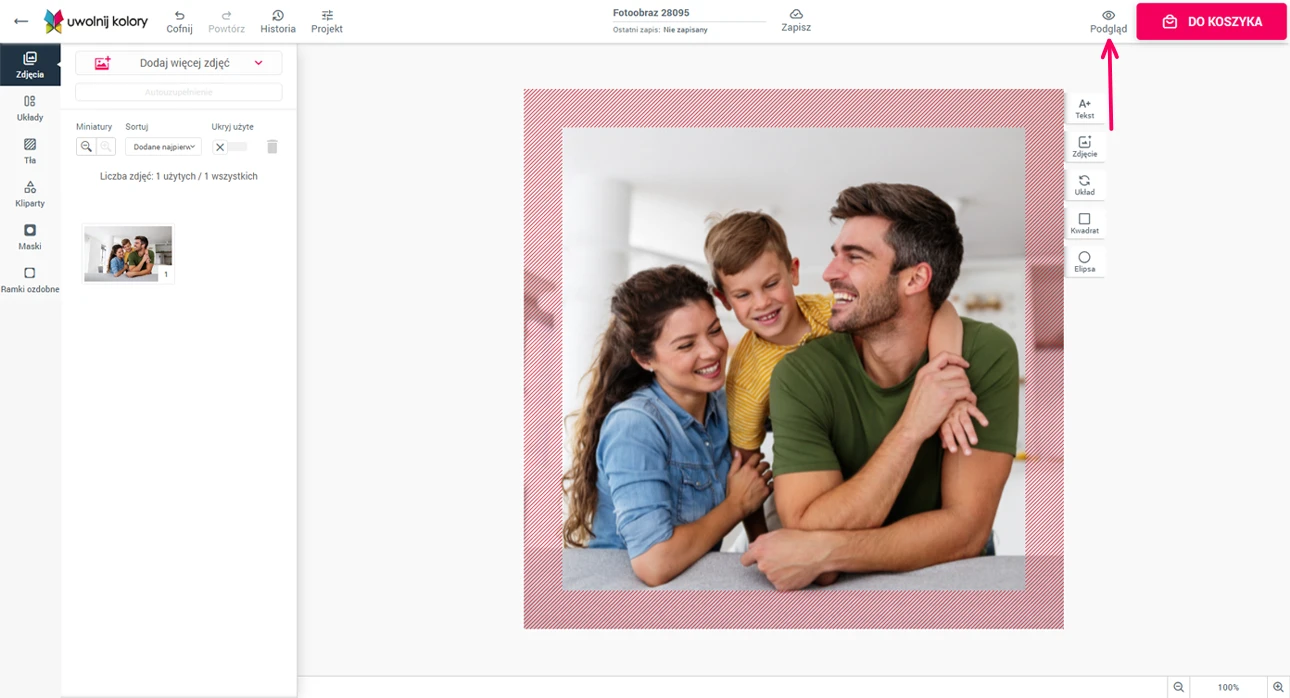Screen dimensions: 1290x698
Task: Go back using the left arrow
Action: pos(21,21)
